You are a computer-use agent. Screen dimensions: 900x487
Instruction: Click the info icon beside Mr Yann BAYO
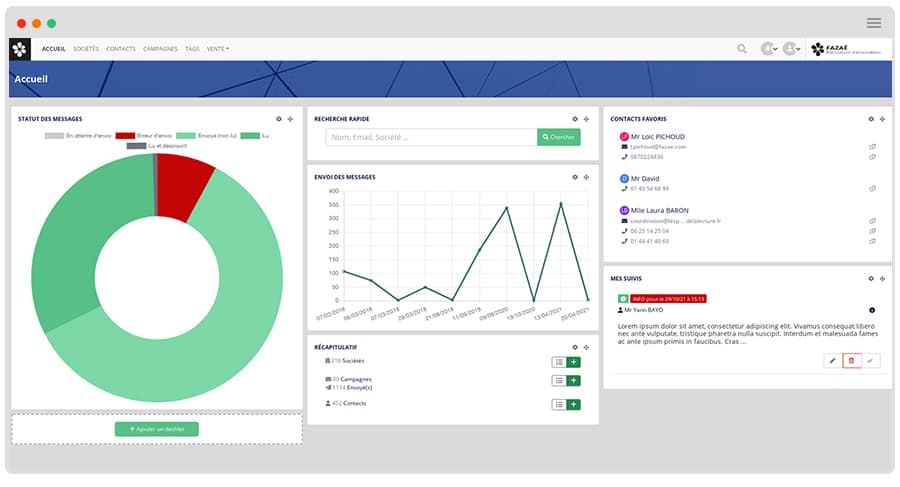pyautogui.click(x=872, y=310)
